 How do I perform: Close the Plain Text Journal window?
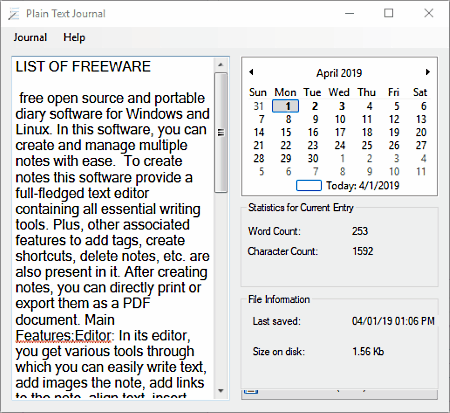429,13
